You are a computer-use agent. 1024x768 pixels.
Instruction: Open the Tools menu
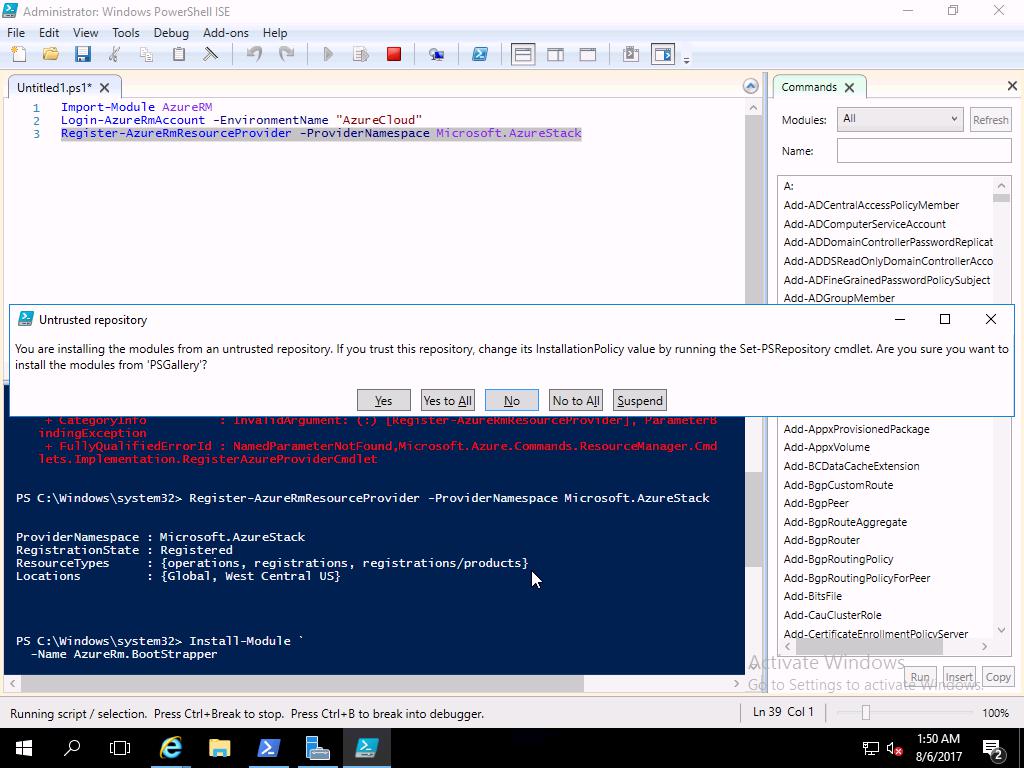pyautogui.click(x=125, y=33)
